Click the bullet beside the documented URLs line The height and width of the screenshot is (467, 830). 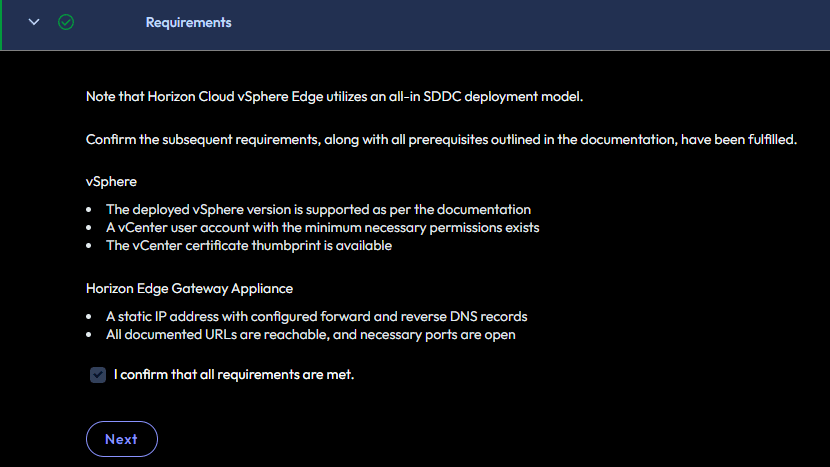90,334
